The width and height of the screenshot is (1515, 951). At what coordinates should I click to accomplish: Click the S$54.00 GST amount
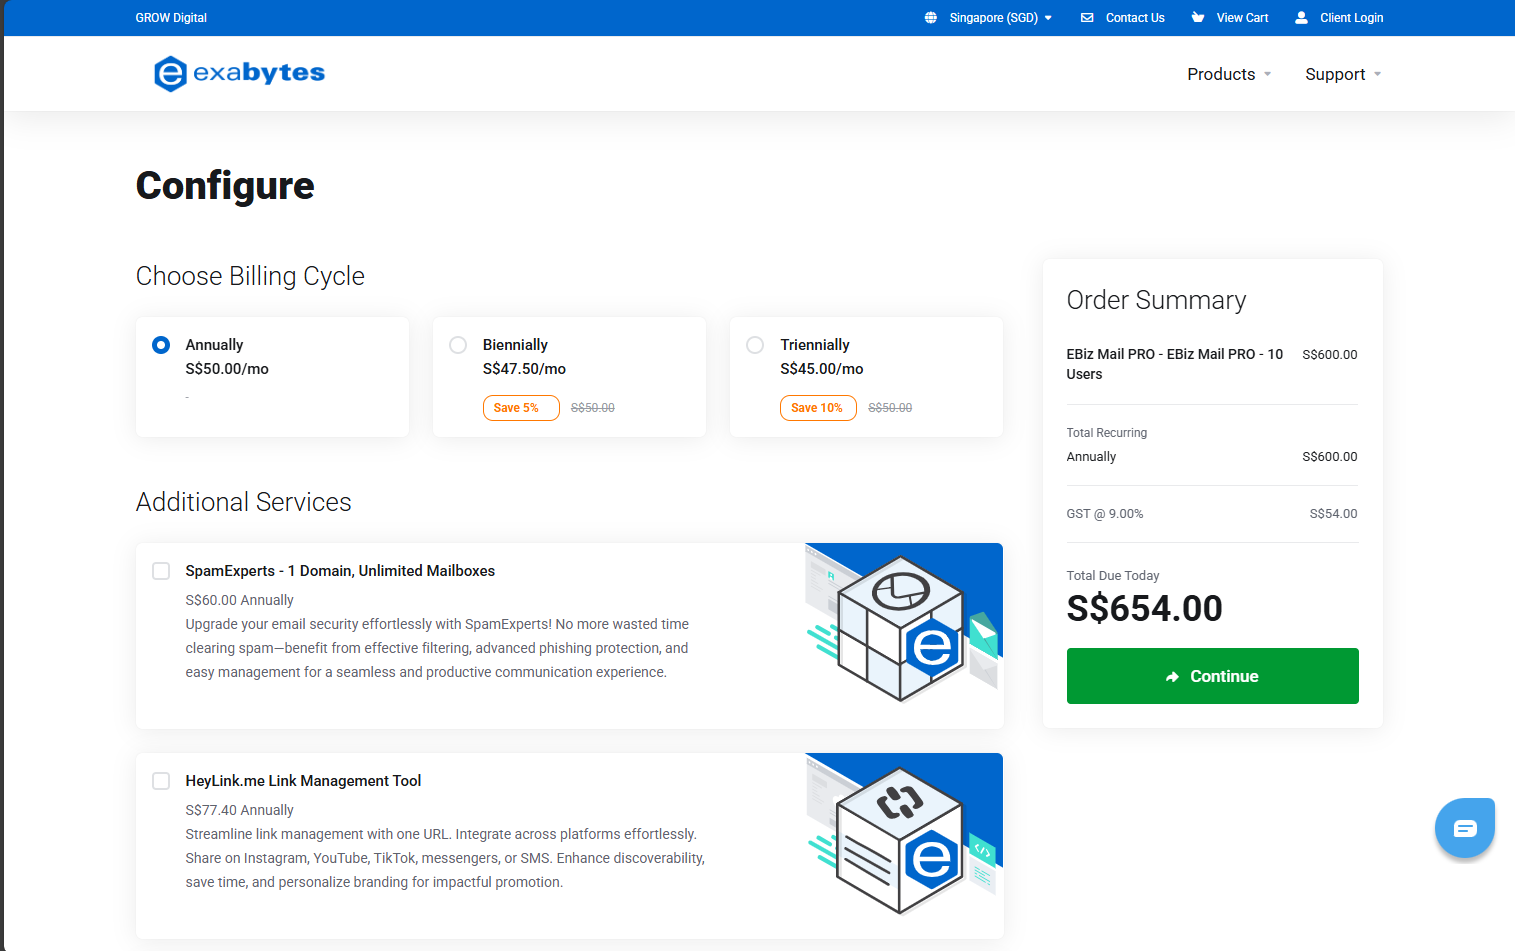coord(1333,514)
